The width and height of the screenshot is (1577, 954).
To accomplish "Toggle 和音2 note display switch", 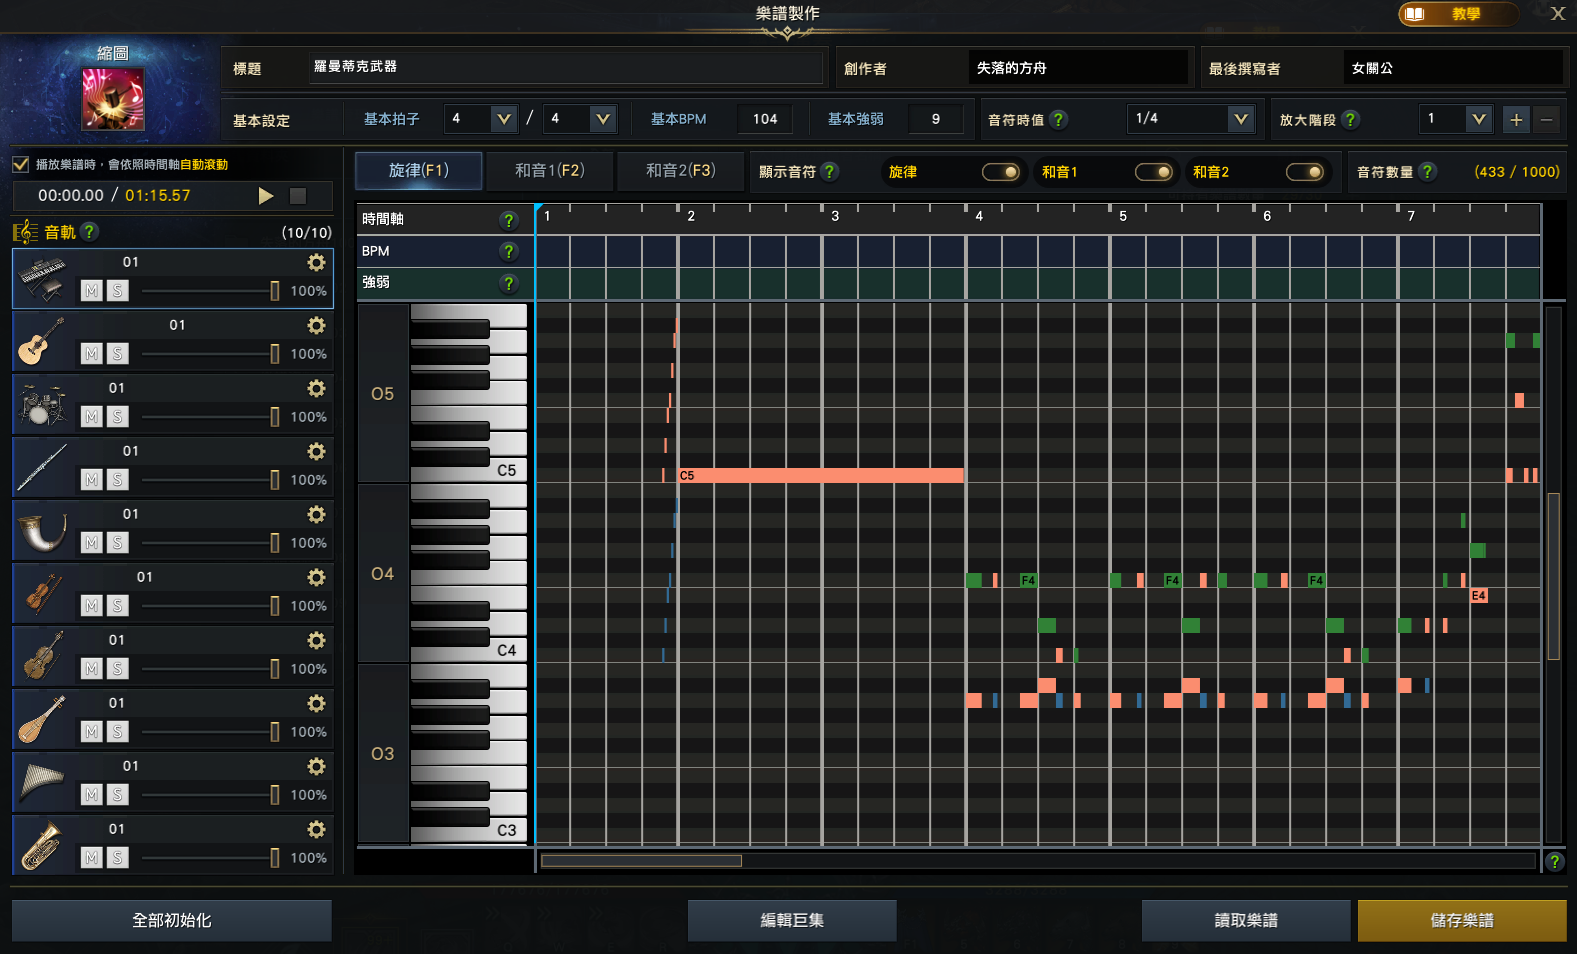I will coord(1304,172).
